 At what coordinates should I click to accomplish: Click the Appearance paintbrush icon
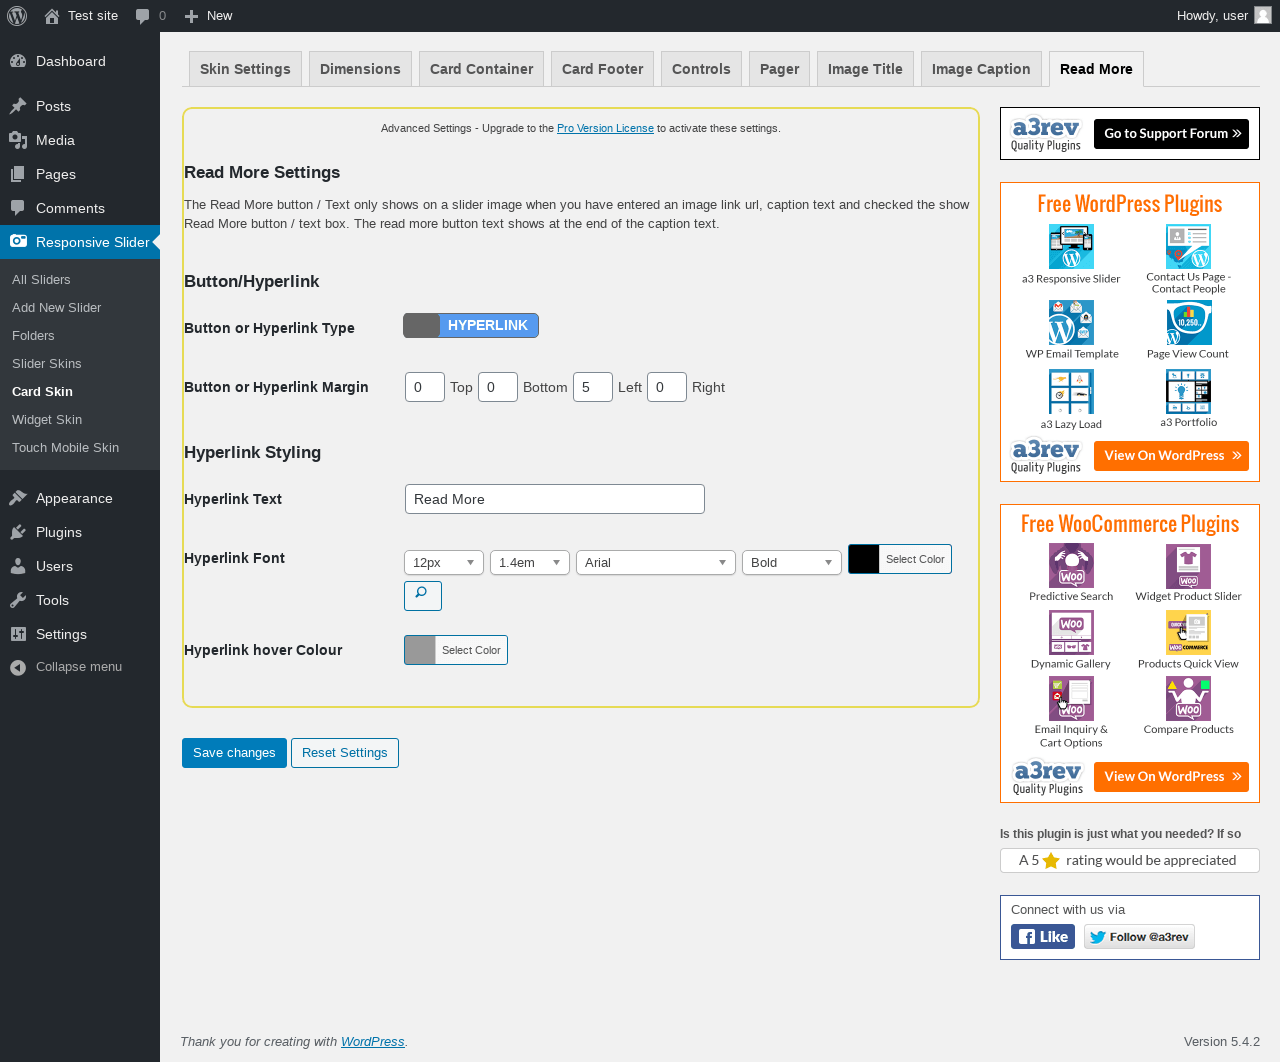point(18,498)
